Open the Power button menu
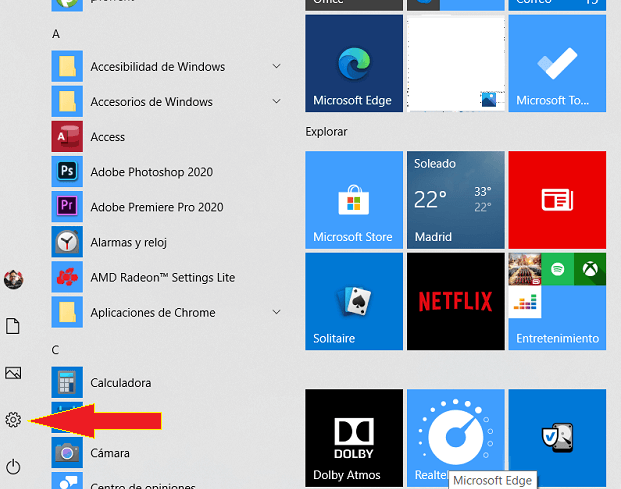Screen dimensions: 621x489 point(13,466)
